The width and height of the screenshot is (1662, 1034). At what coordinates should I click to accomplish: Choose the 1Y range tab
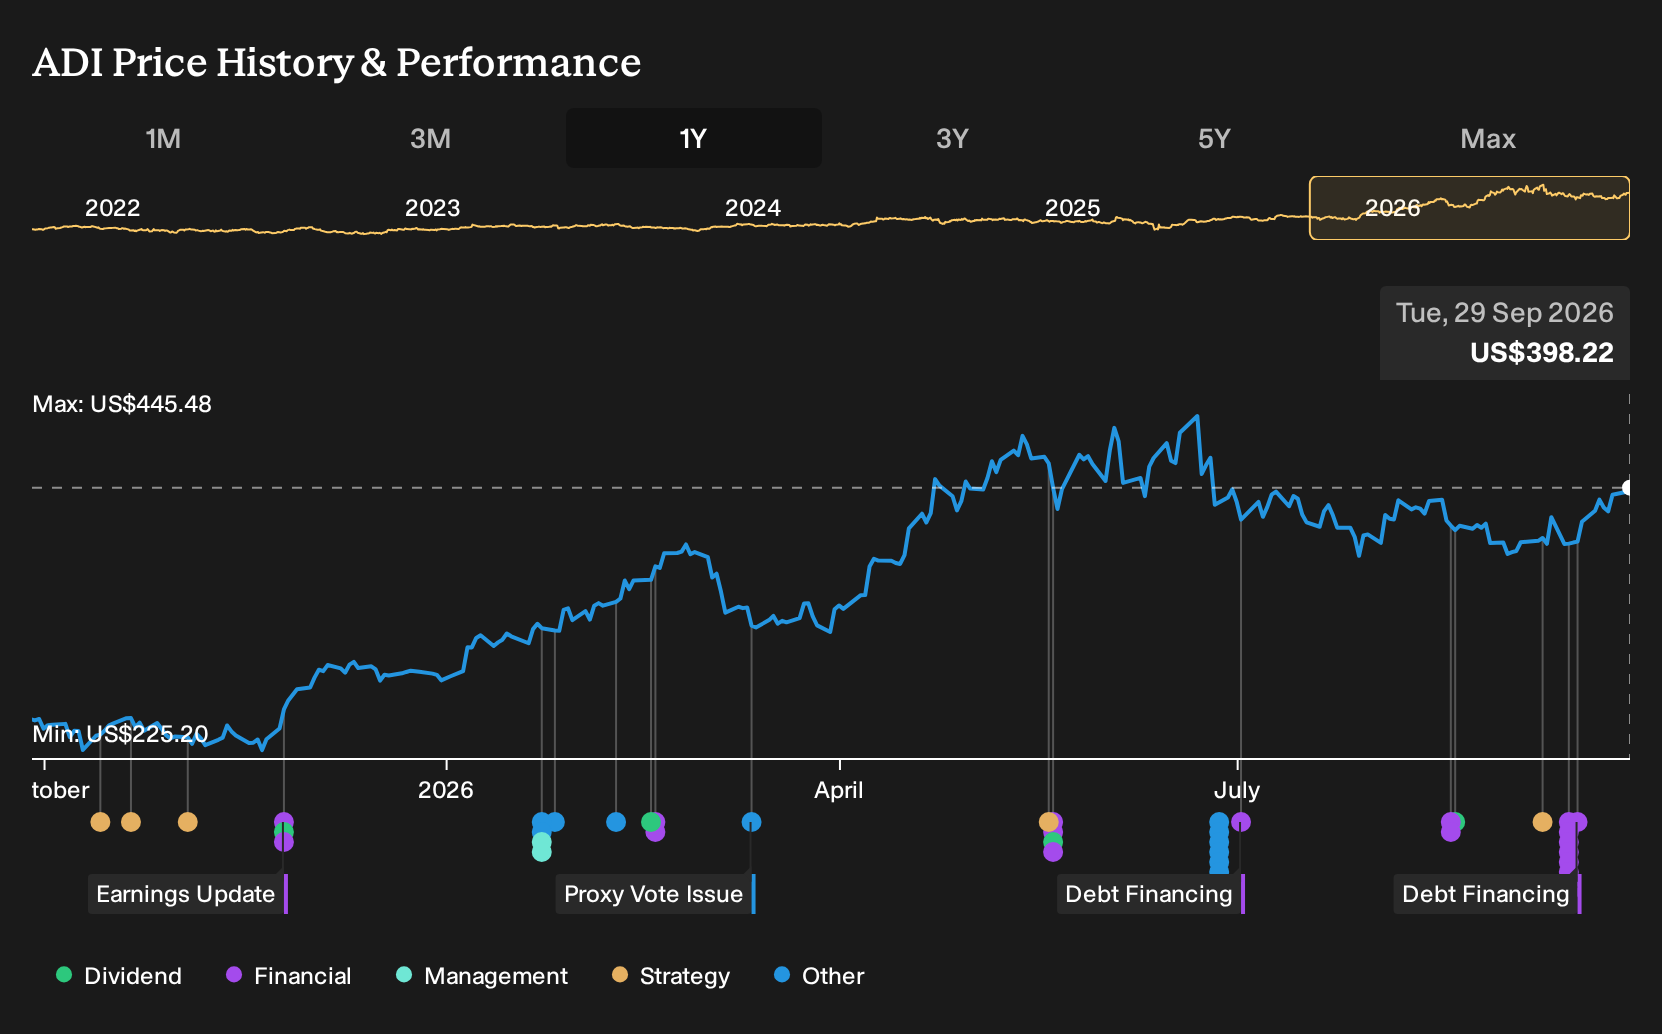click(693, 138)
